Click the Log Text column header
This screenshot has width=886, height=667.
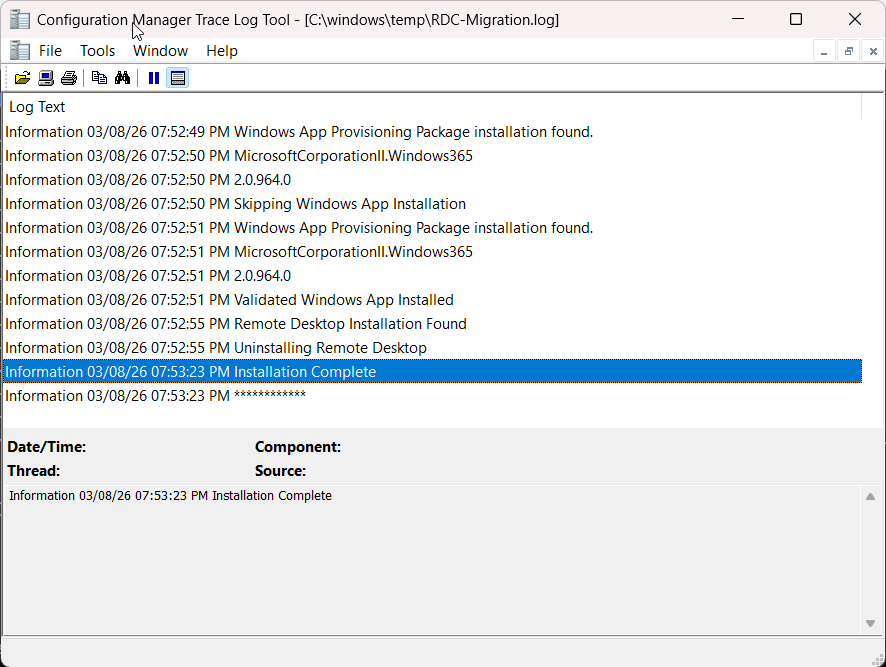point(38,107)
